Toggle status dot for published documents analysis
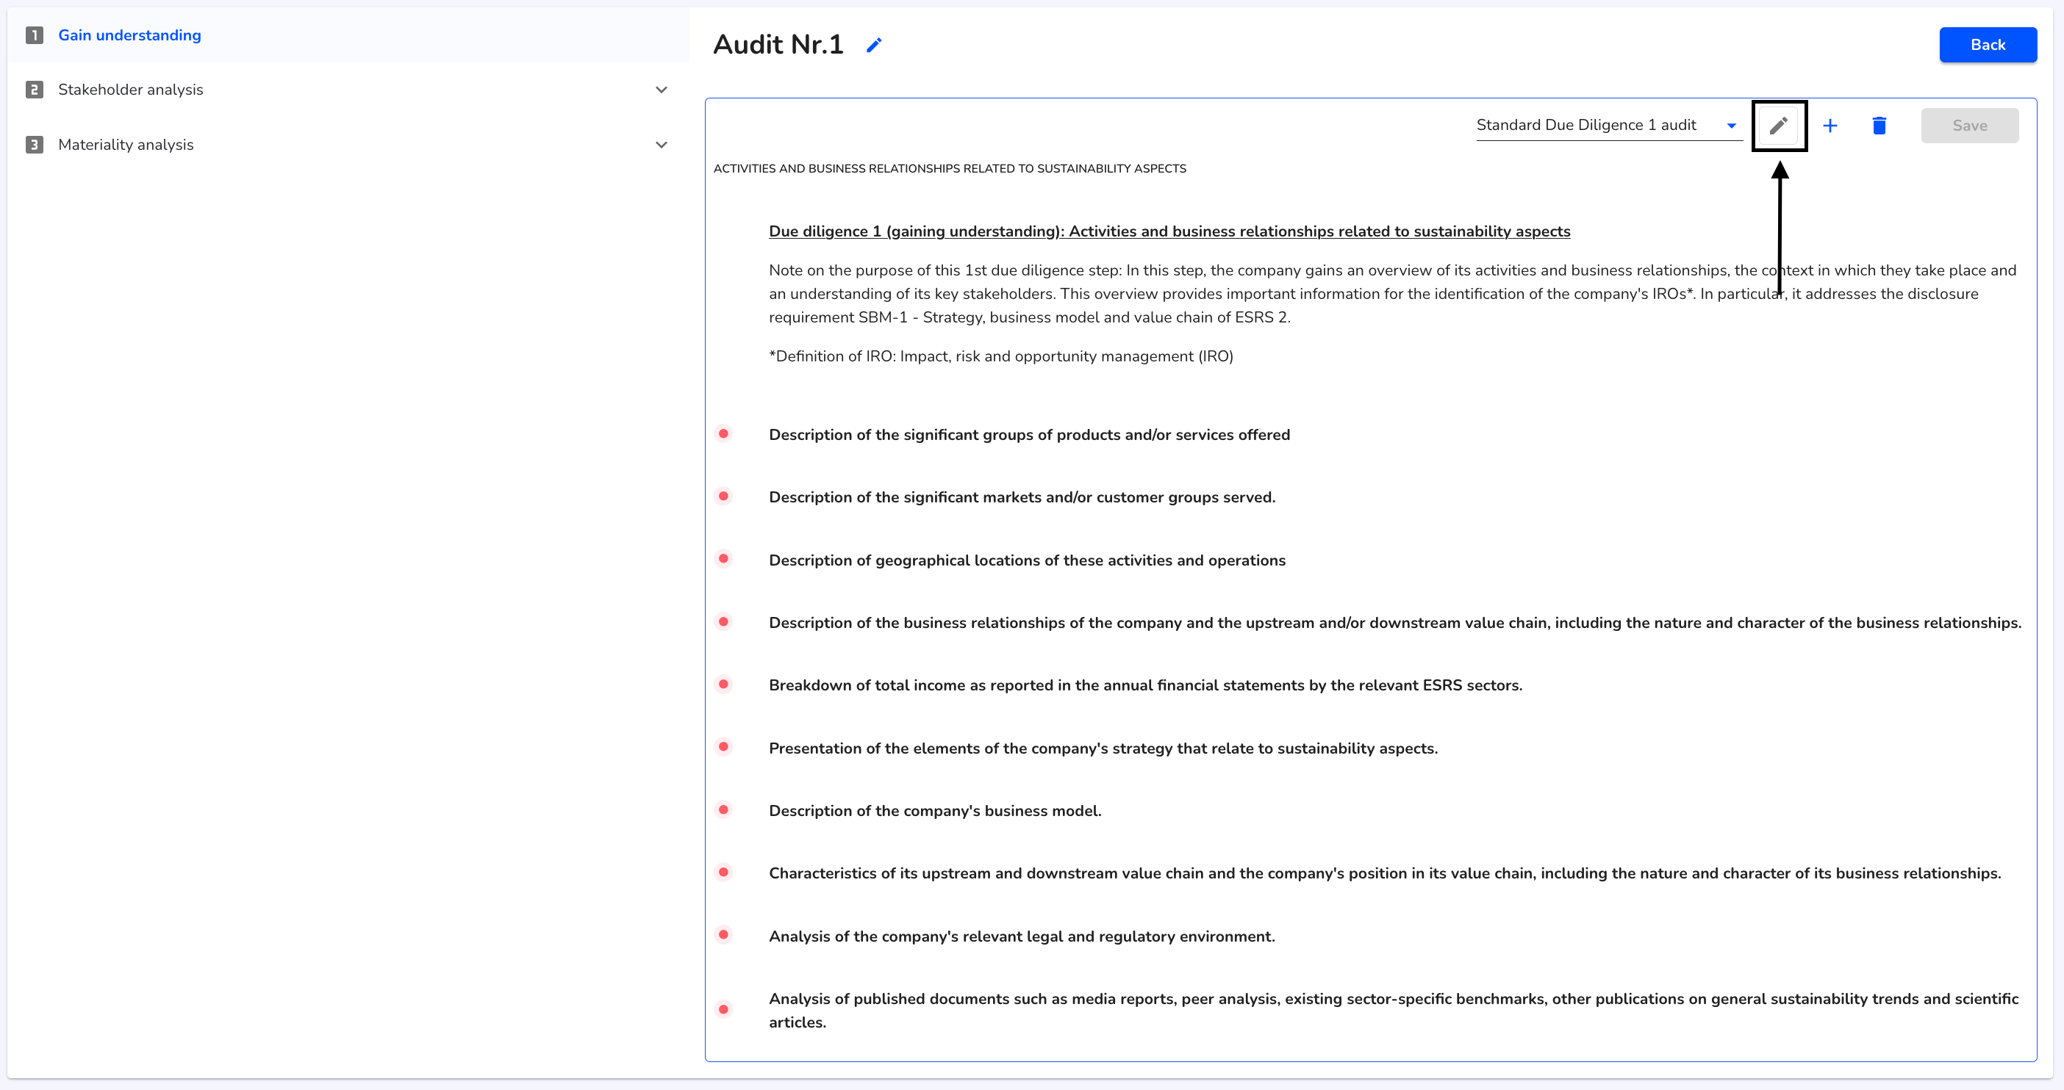The image size is (2064, 1090). [724, 1010]
